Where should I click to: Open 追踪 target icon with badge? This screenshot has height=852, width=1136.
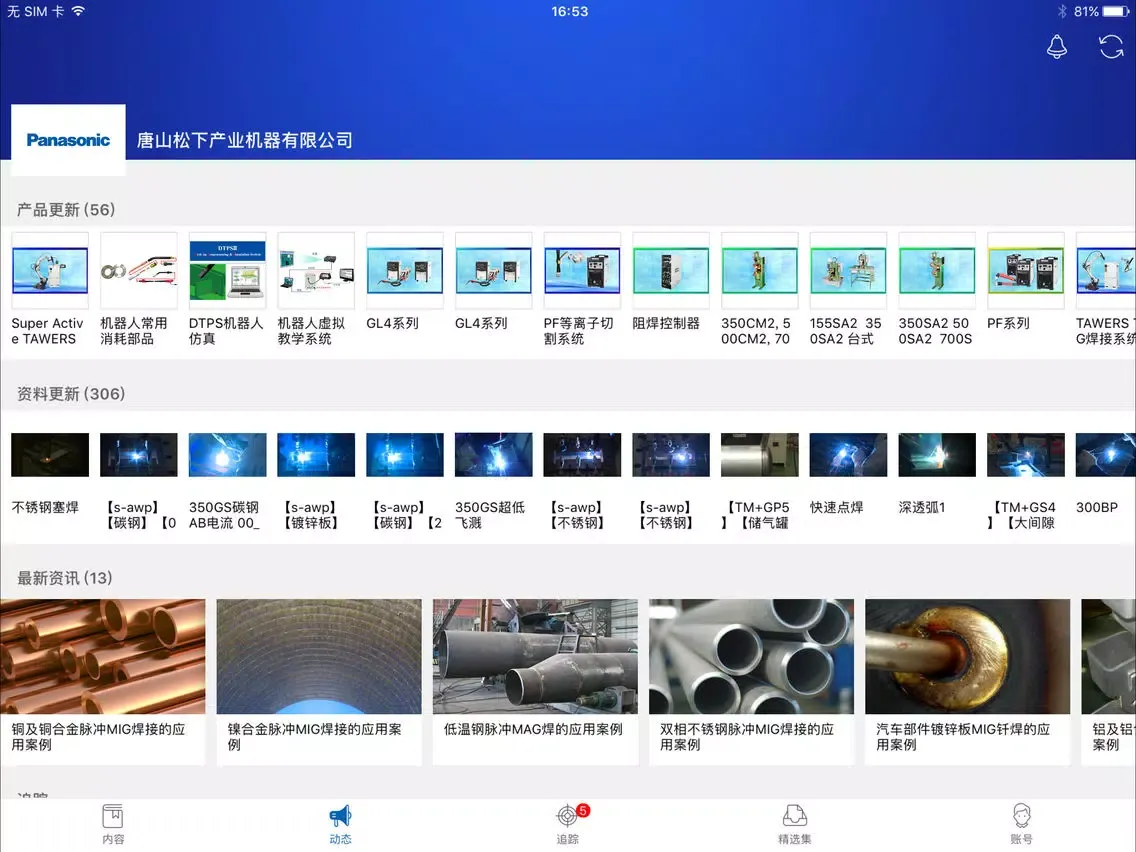(x=568, y=816)
